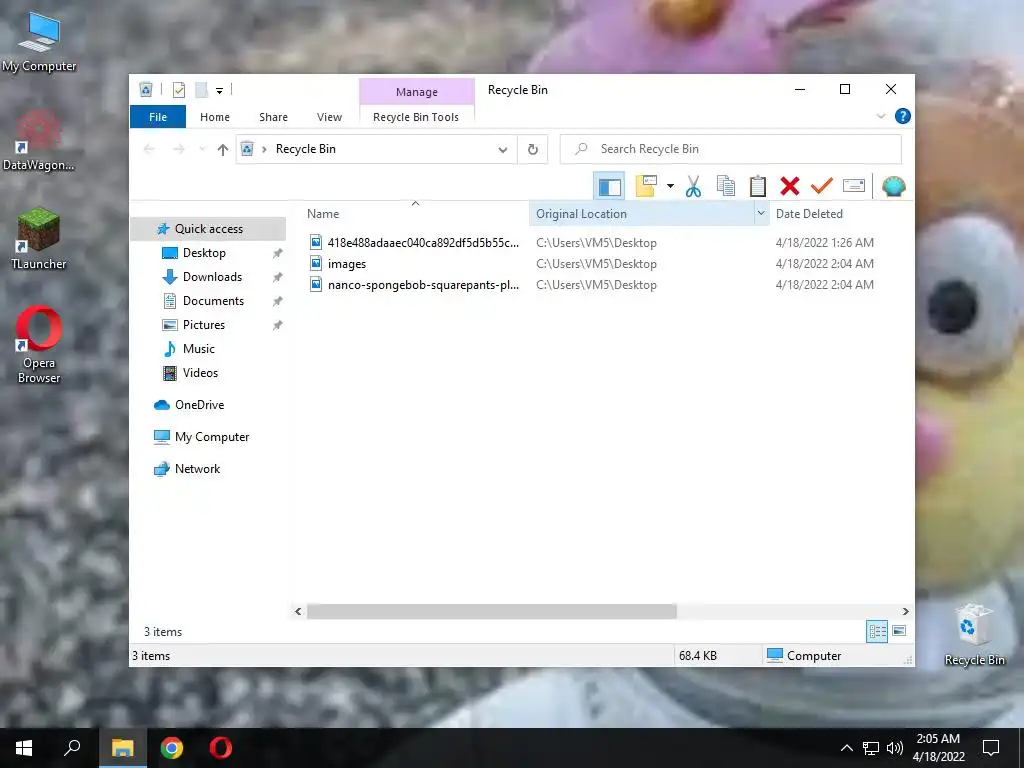Select file 418e488adaaec040ca892df5d5b55c
This screenshot has height=768, width=1024.
pyautogui.click(x=415, y=243)
